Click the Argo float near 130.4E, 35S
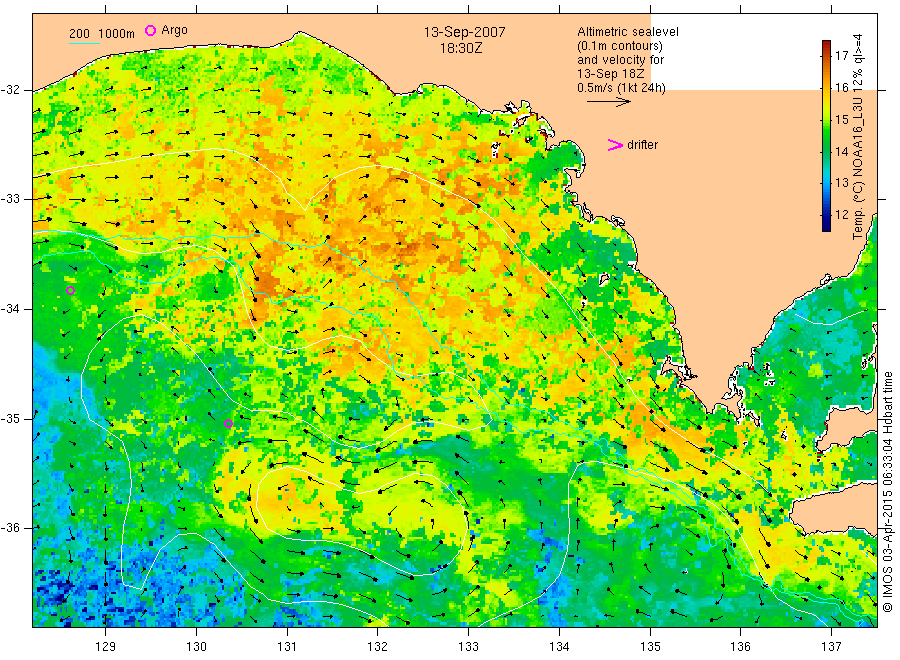The height and width of the screenshot is (660, 900). click(x=228, y=424)
